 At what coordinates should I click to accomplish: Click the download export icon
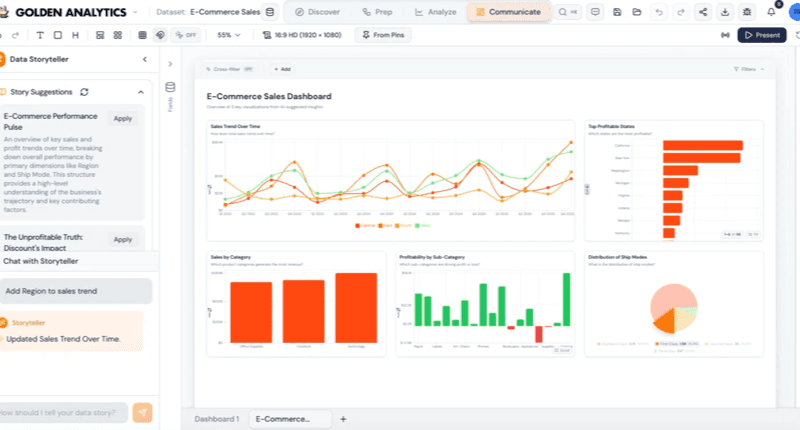click(x=725, y=12)
